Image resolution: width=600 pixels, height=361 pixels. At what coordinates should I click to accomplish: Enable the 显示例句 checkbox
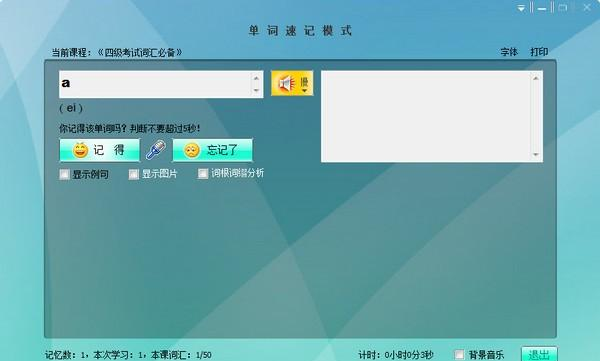tap(64, 175)
